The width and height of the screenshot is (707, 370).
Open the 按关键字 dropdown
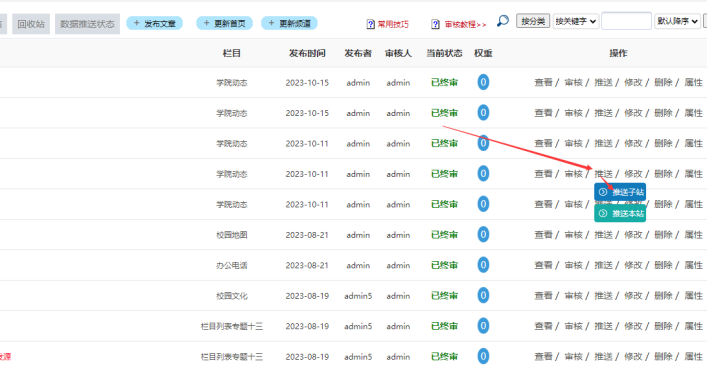576,21
